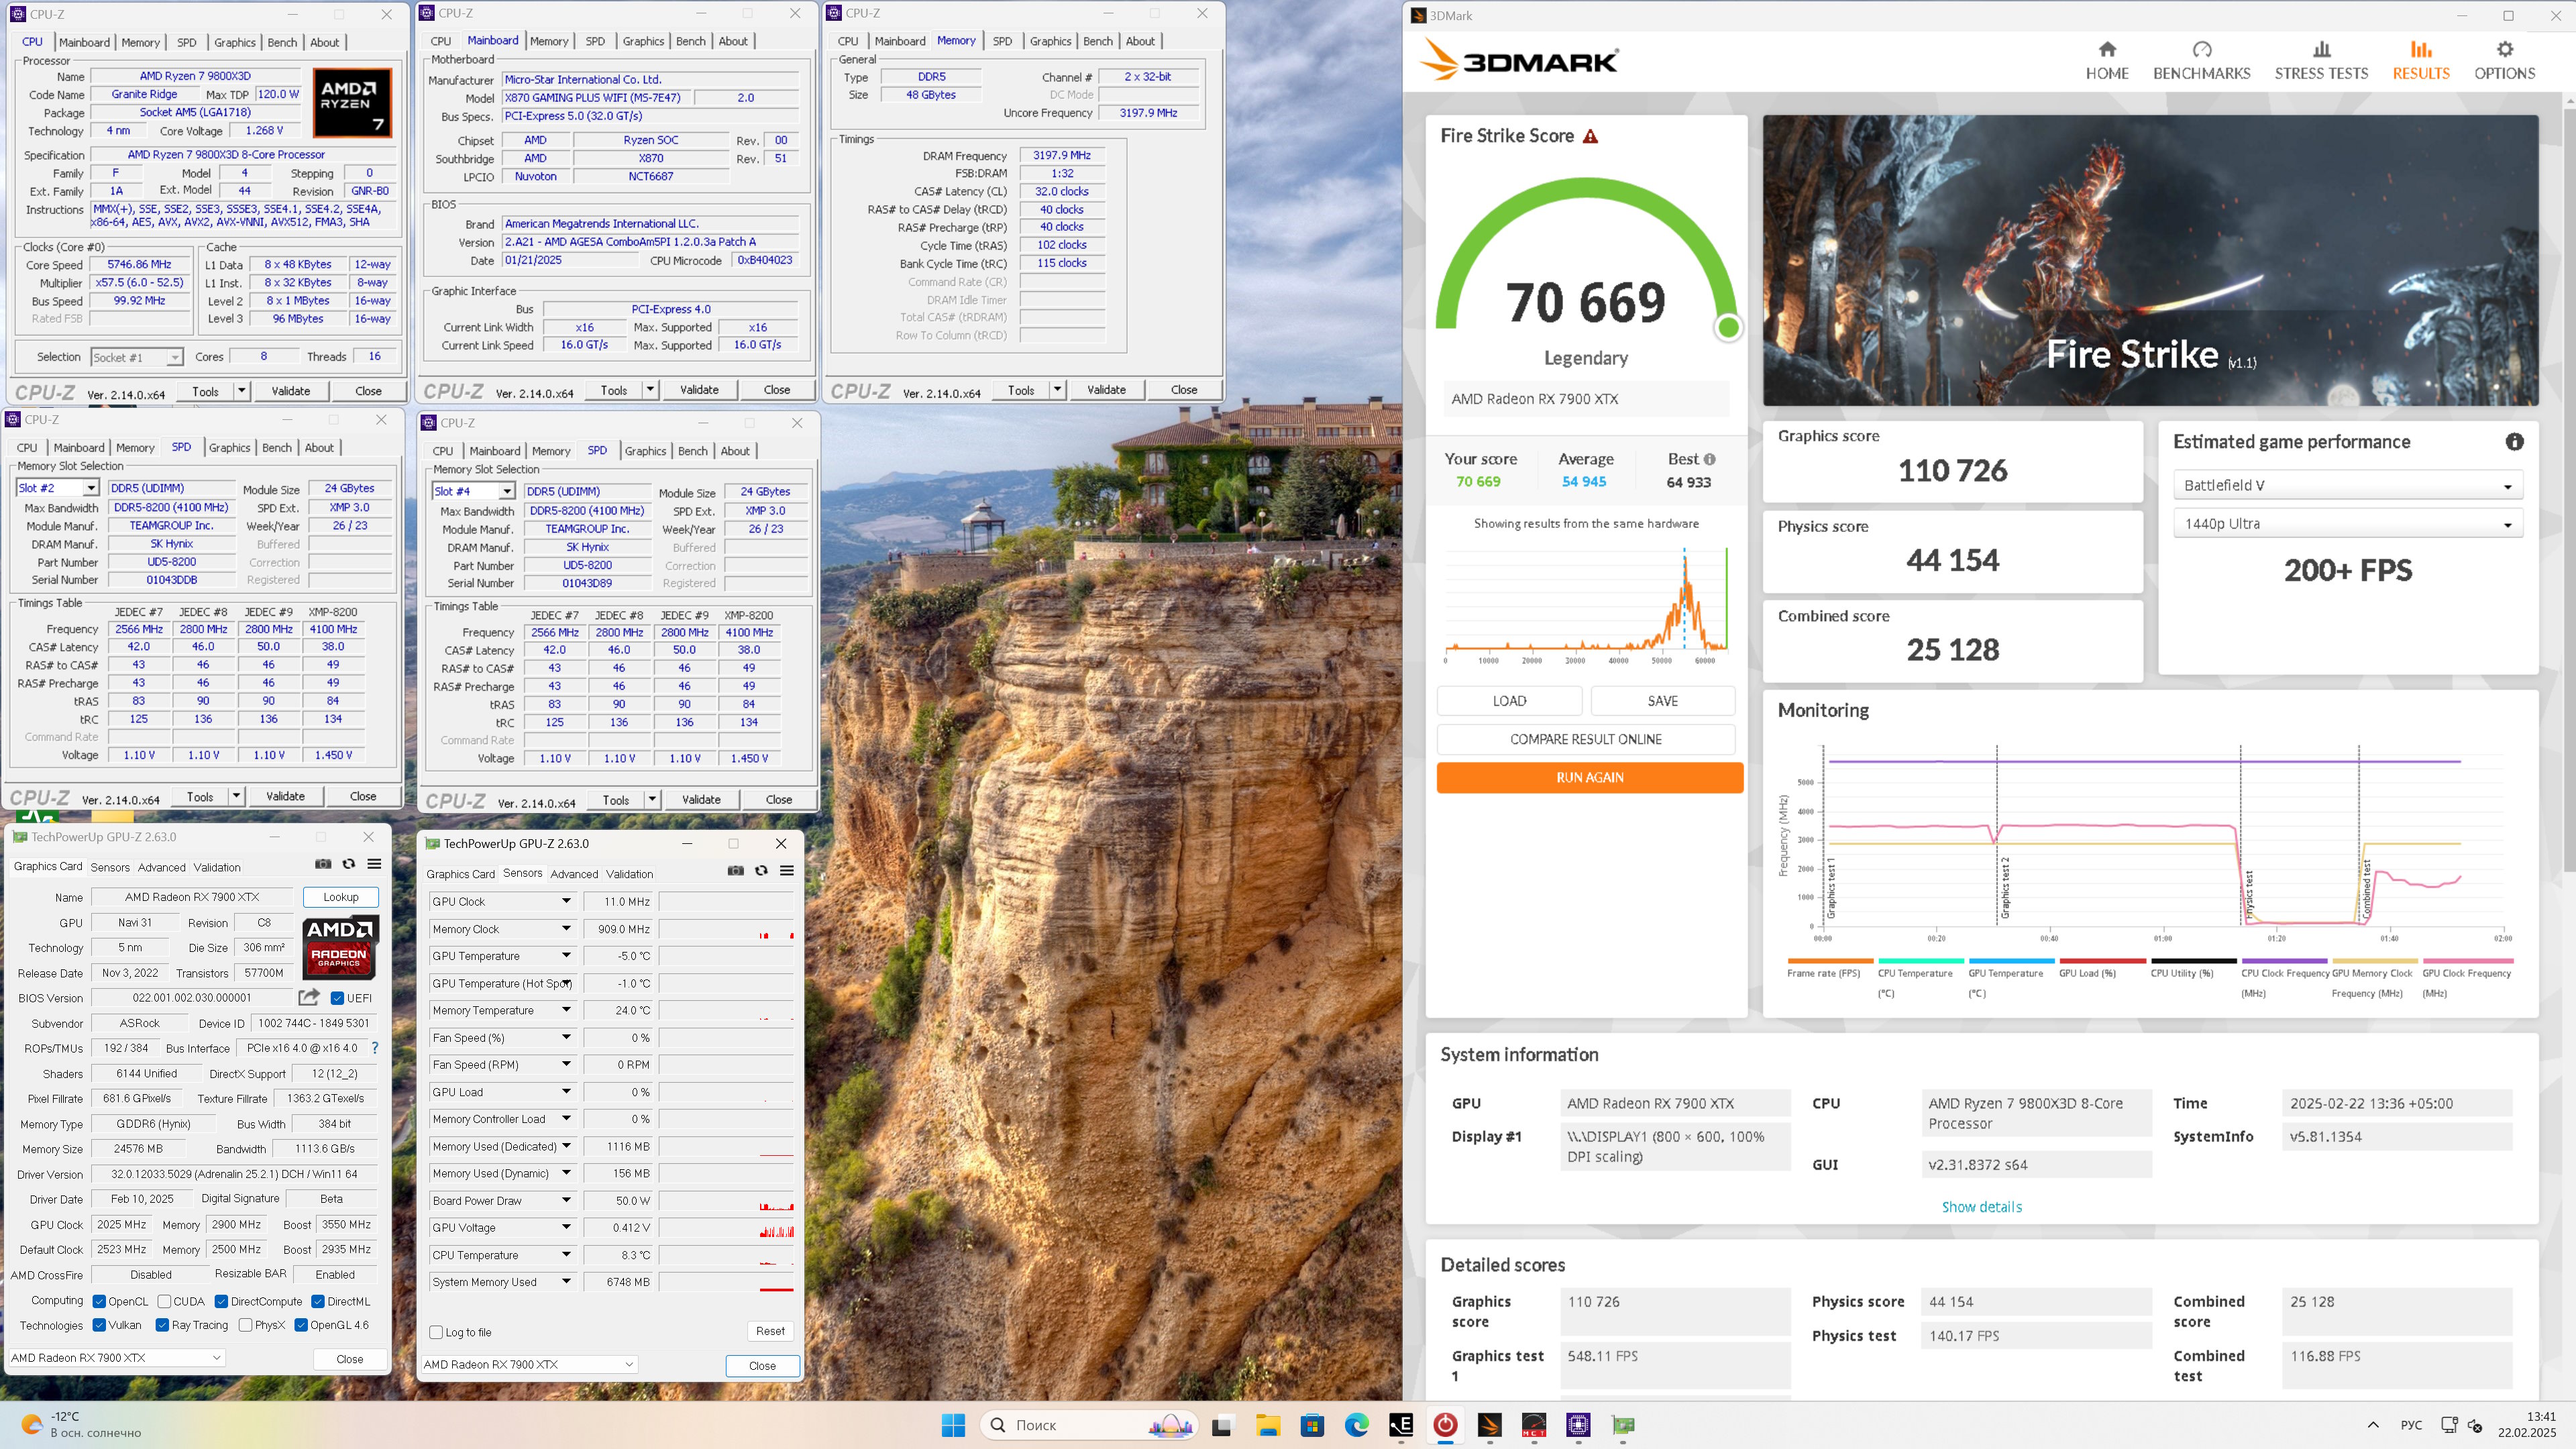This screenshot has width=2576, height=1449.
Task: Click COMPARE RESULT ONLINE button
Action: [1585, 739]
